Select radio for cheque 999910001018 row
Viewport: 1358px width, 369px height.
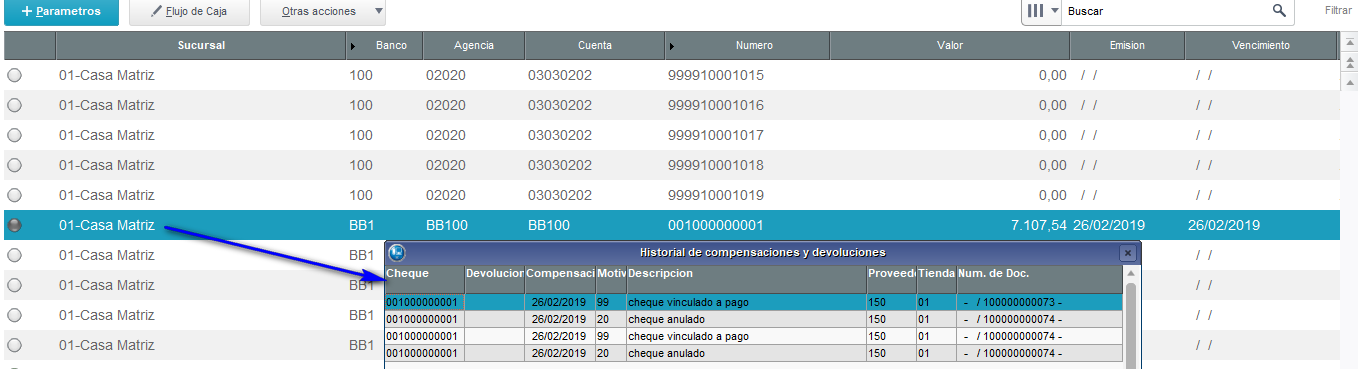point(15,165)
